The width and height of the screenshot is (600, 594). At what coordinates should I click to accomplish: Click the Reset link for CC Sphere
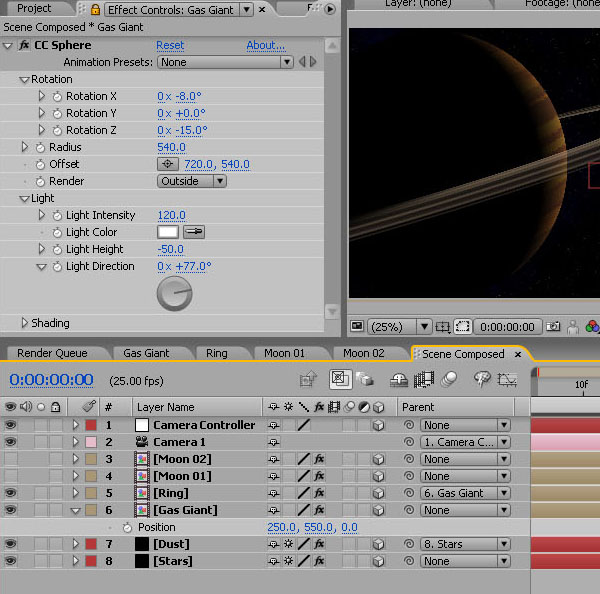point(170,45)
